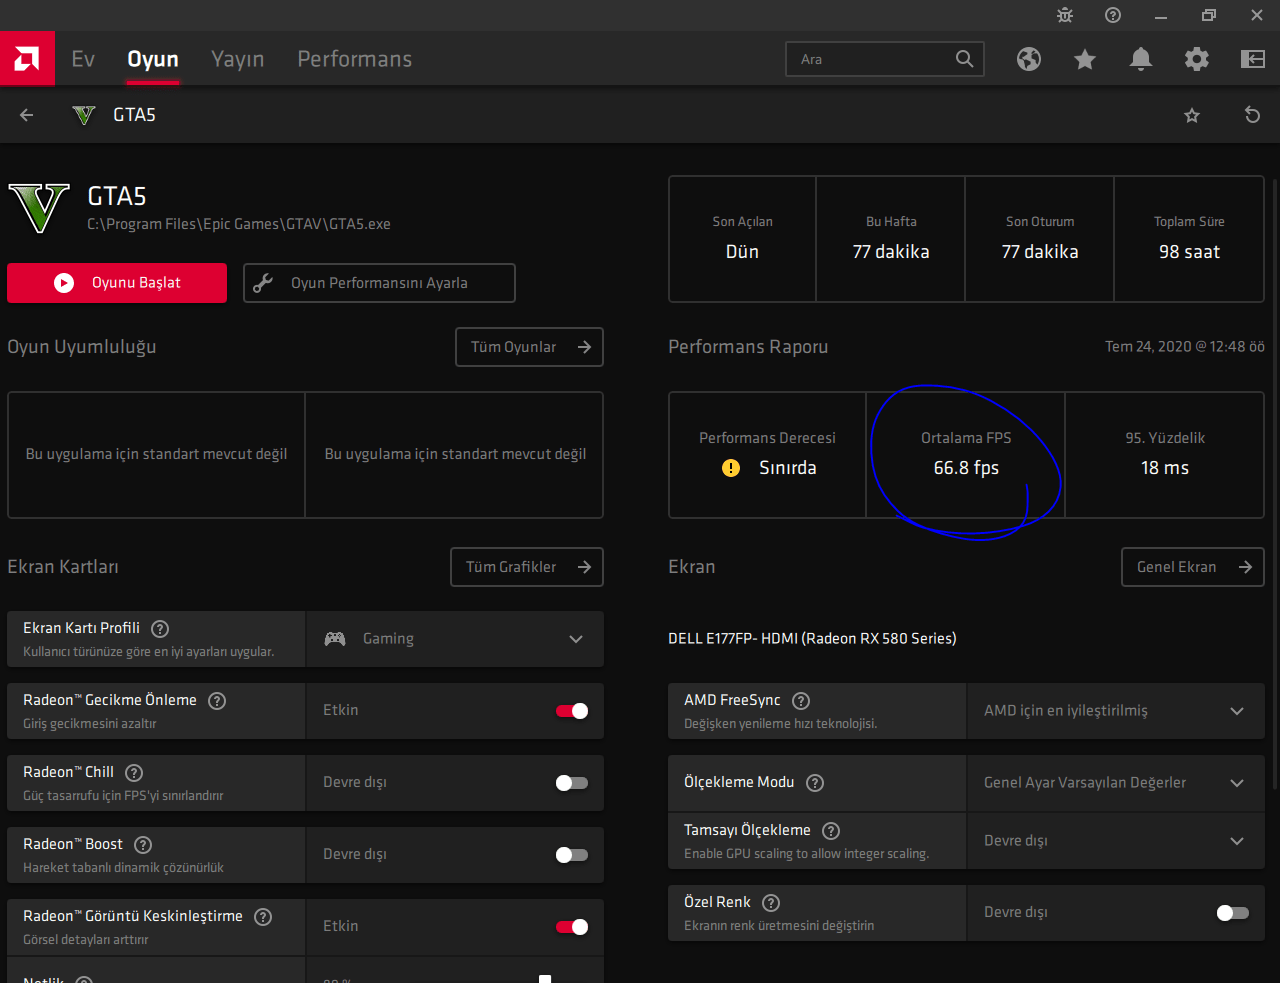The image size is (1280, 983).
Task: Open Tüm Grafikler button
Action: (x=527, y=567)
